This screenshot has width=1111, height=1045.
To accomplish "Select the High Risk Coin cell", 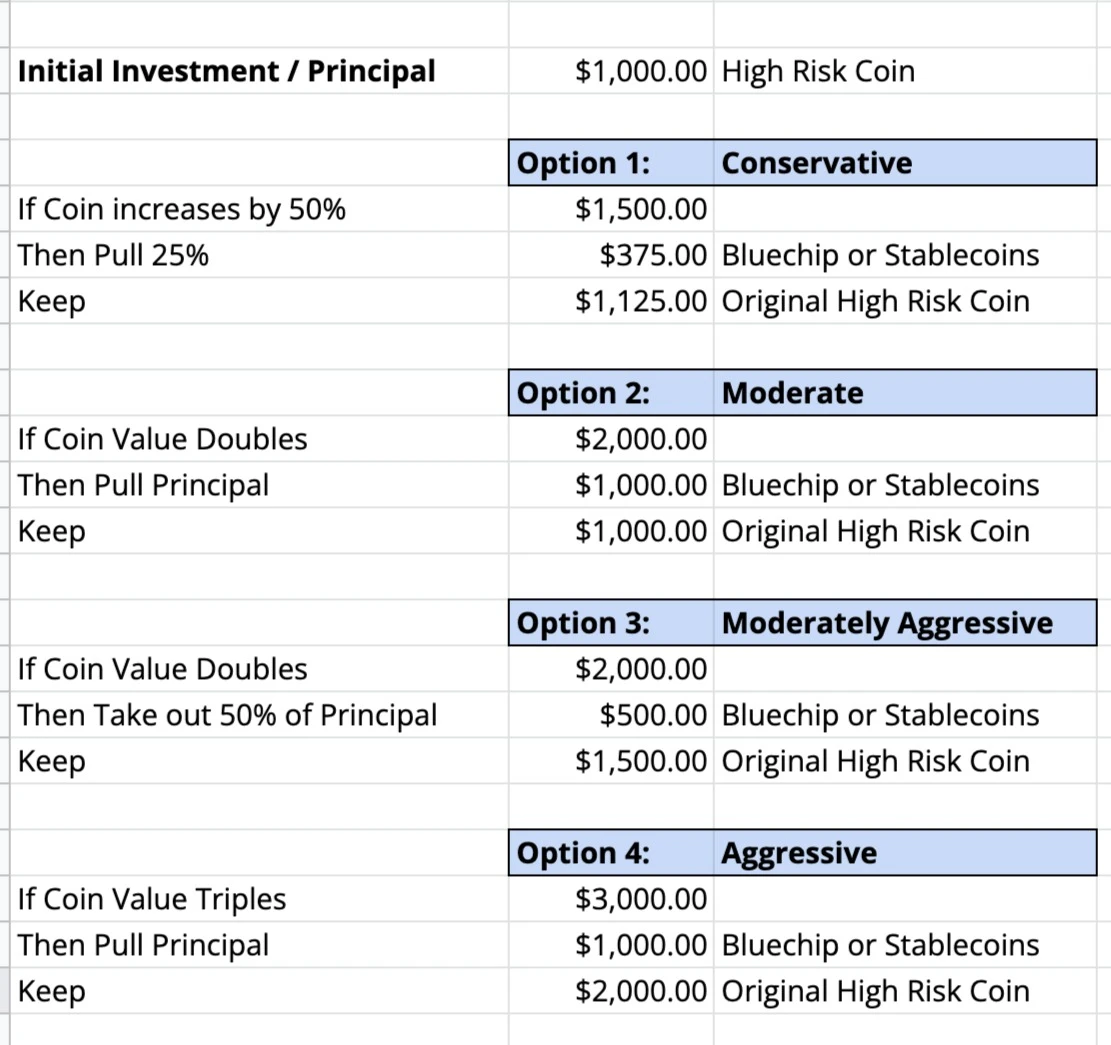I will (905, 71).
